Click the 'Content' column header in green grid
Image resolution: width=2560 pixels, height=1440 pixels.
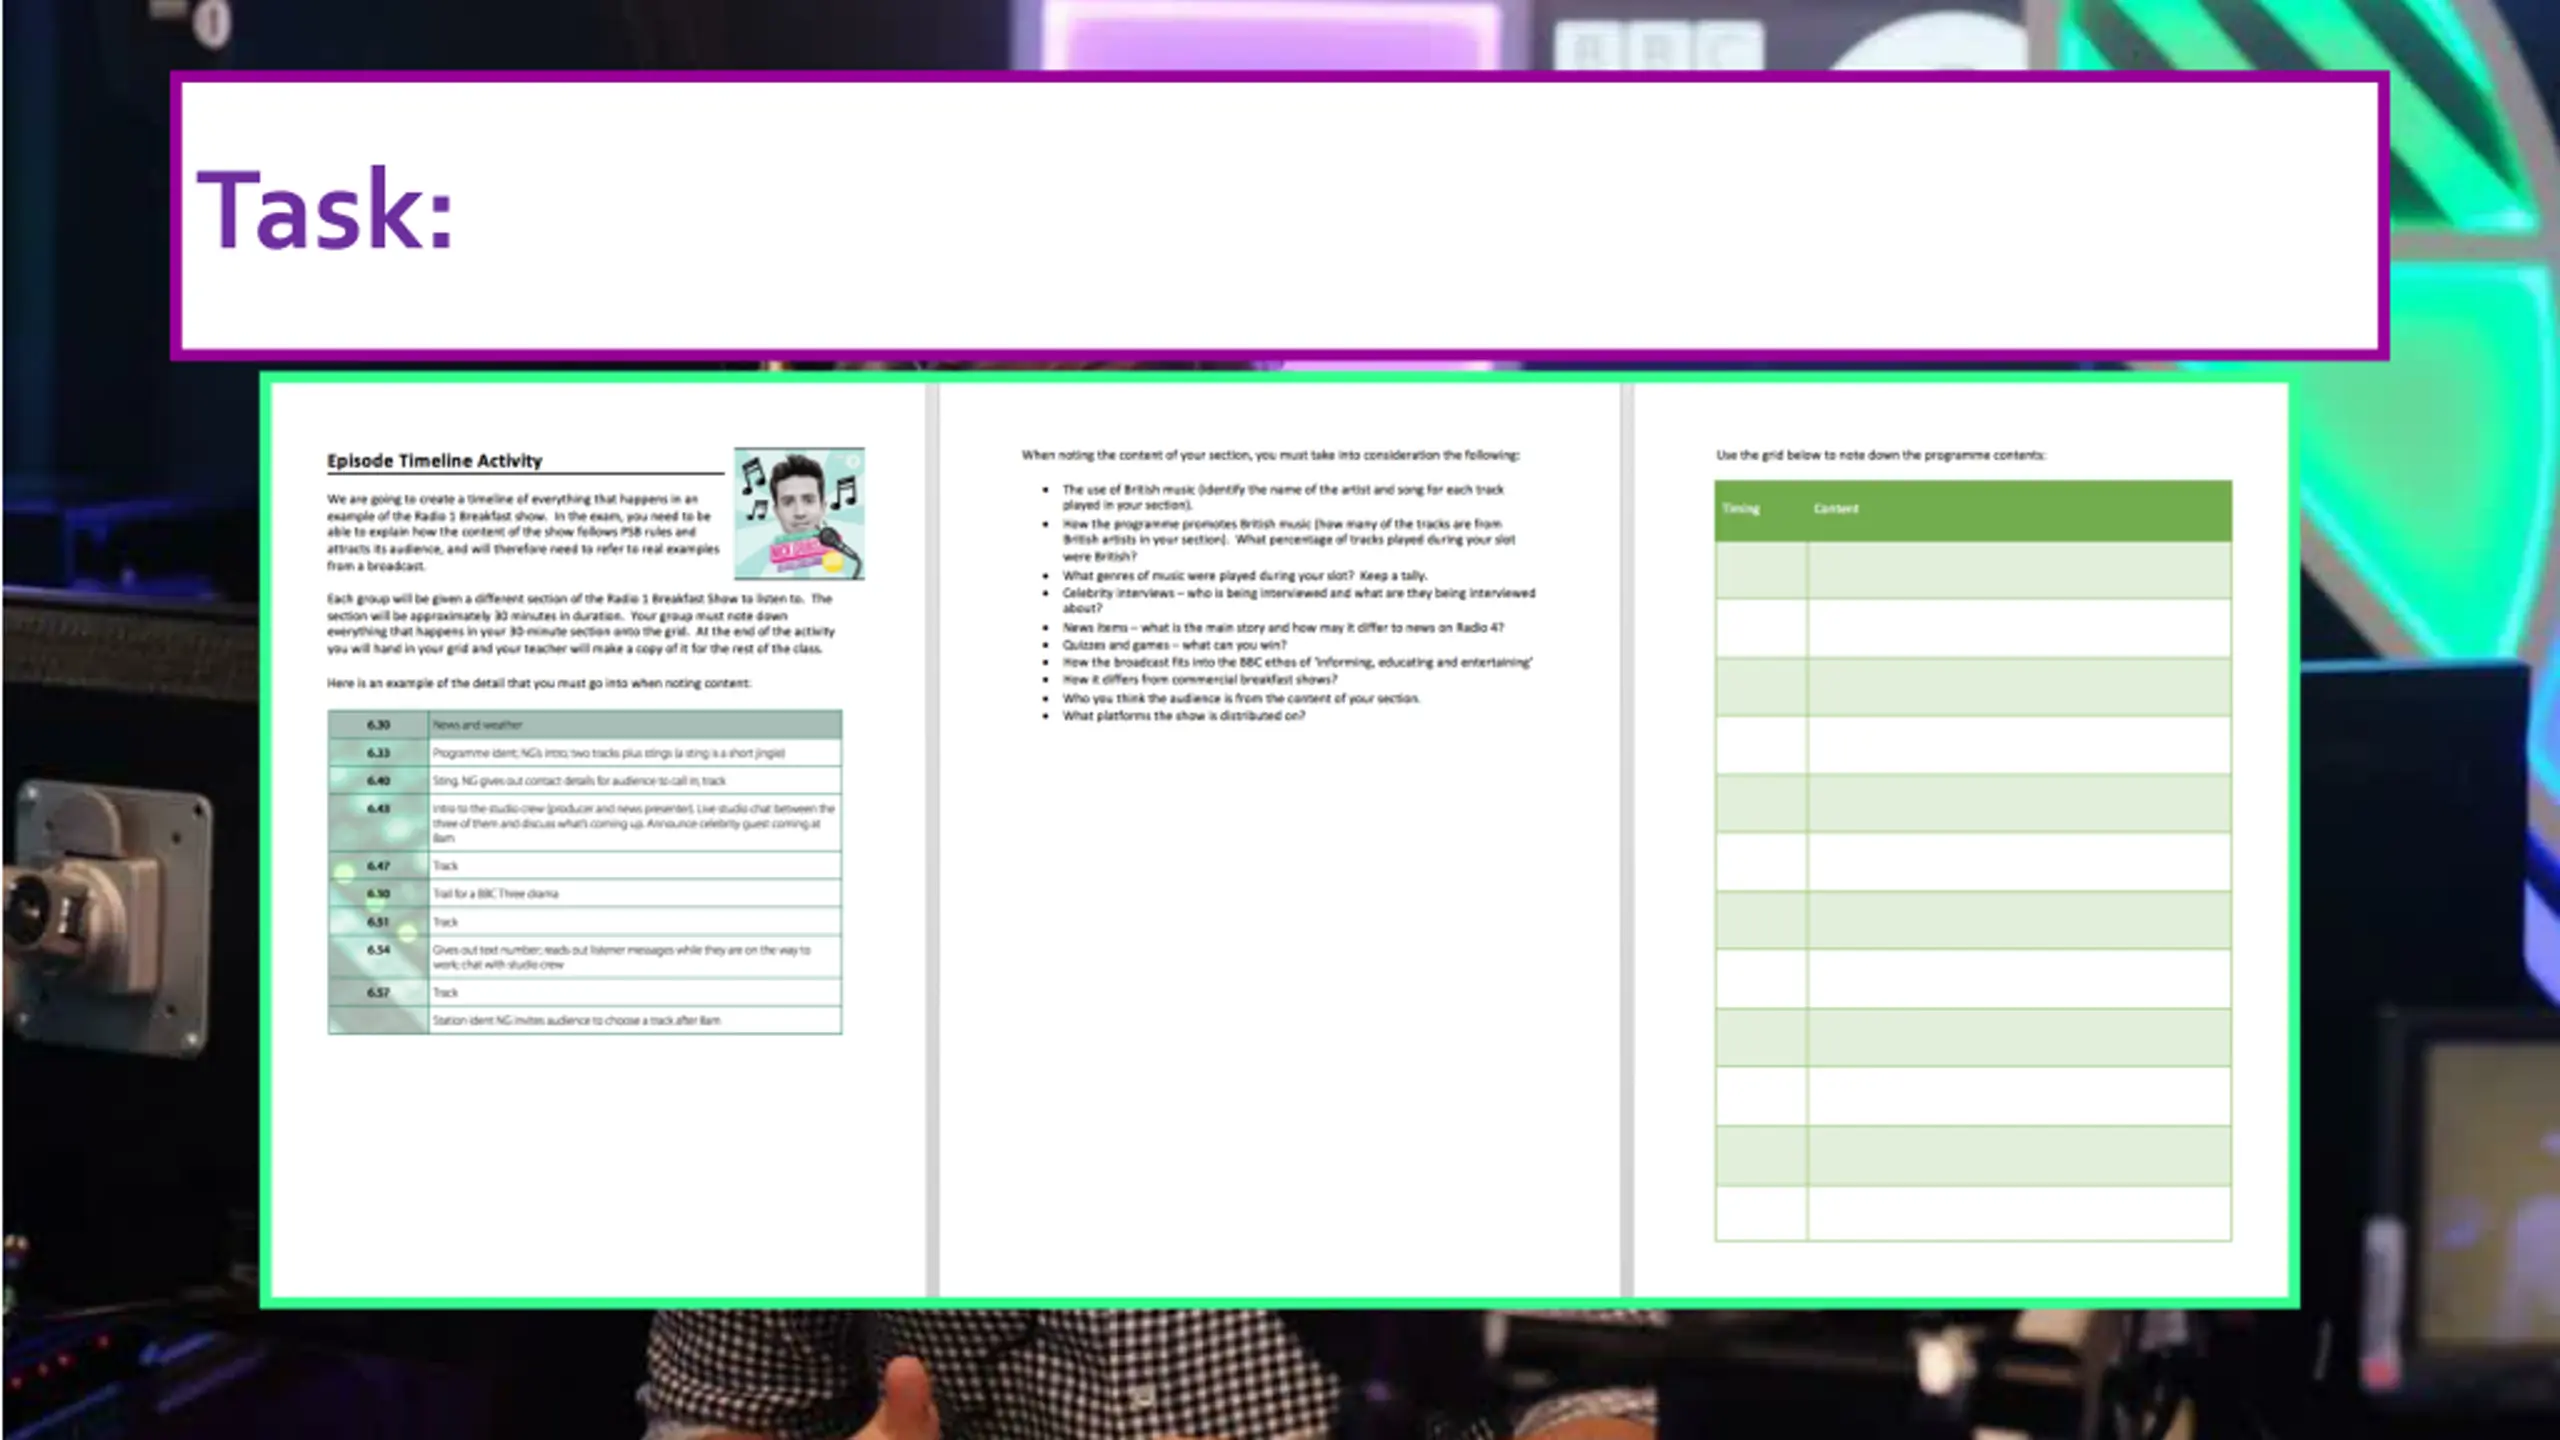[x=1836, y=509]
